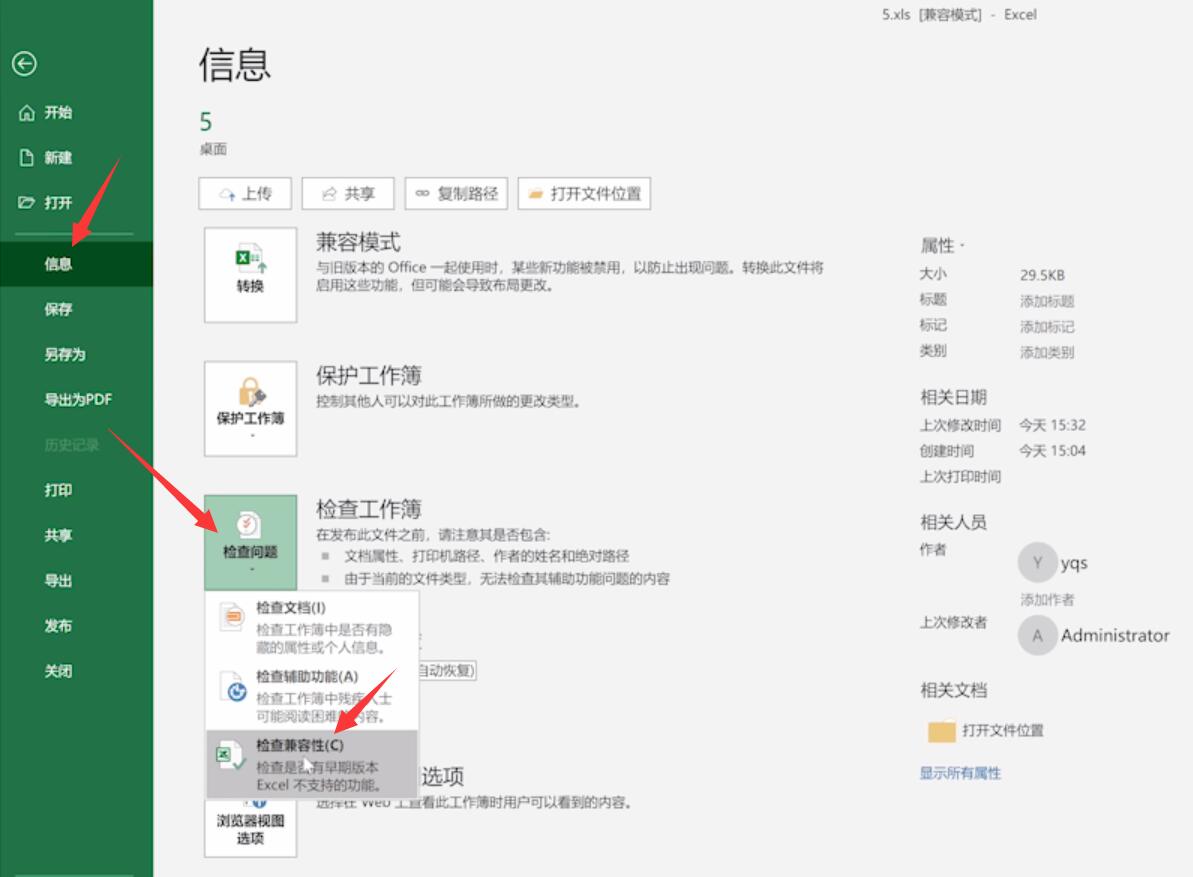Click the 共享 button under file name
The height and width of the screenshot is (877, 1193).
click(348, 193)
